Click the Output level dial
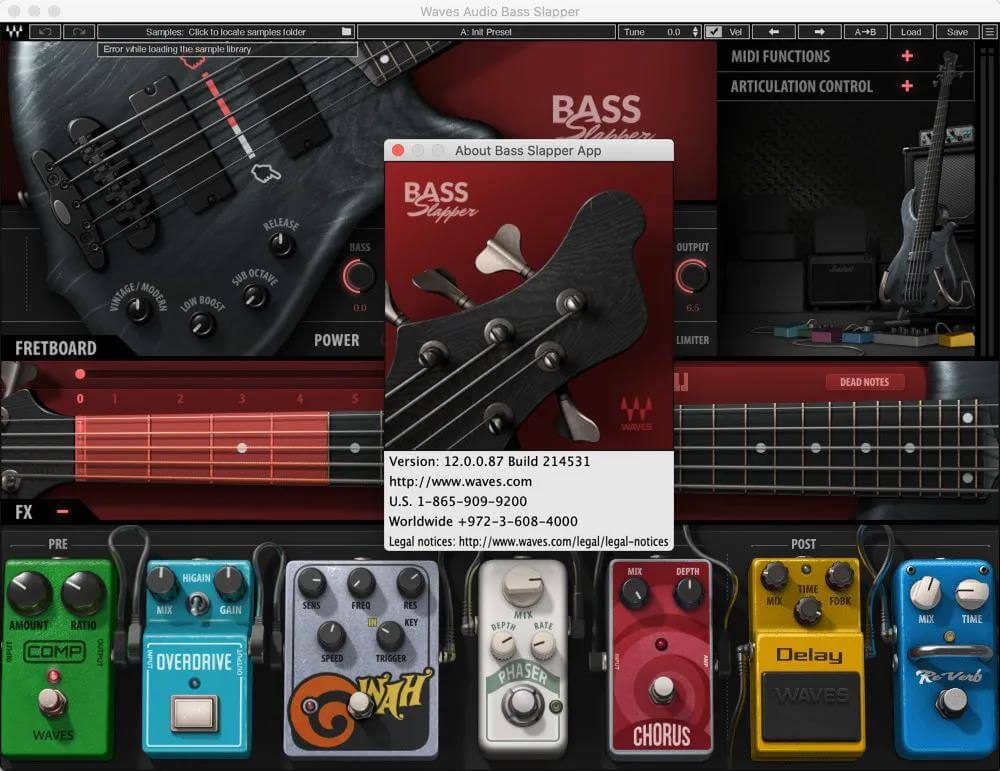The width and height of the screenshot is (1000, 771). click(692, 276)
